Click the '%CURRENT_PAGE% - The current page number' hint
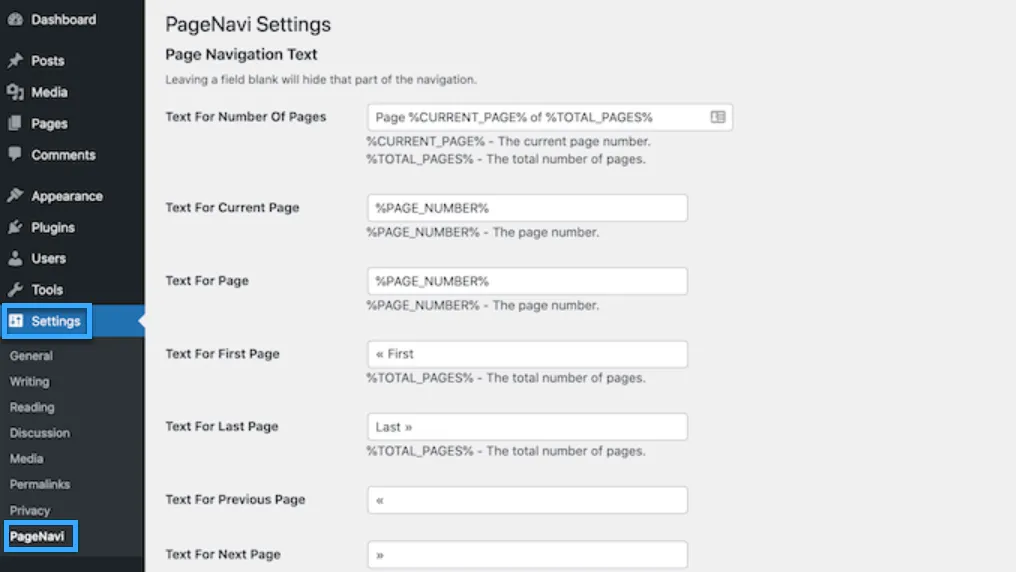1016x572 pixels. 508,141
